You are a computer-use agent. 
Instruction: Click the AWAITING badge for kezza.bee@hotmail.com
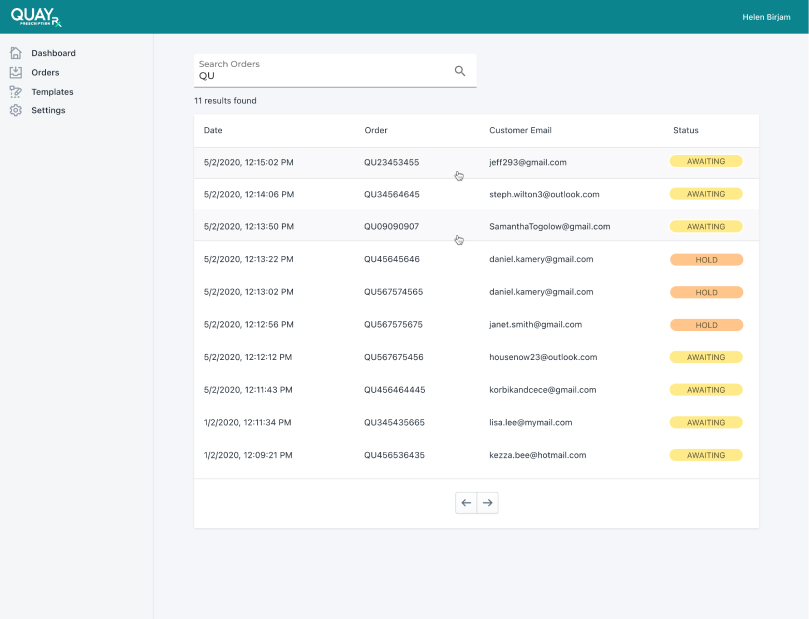[x=706, y=455]
